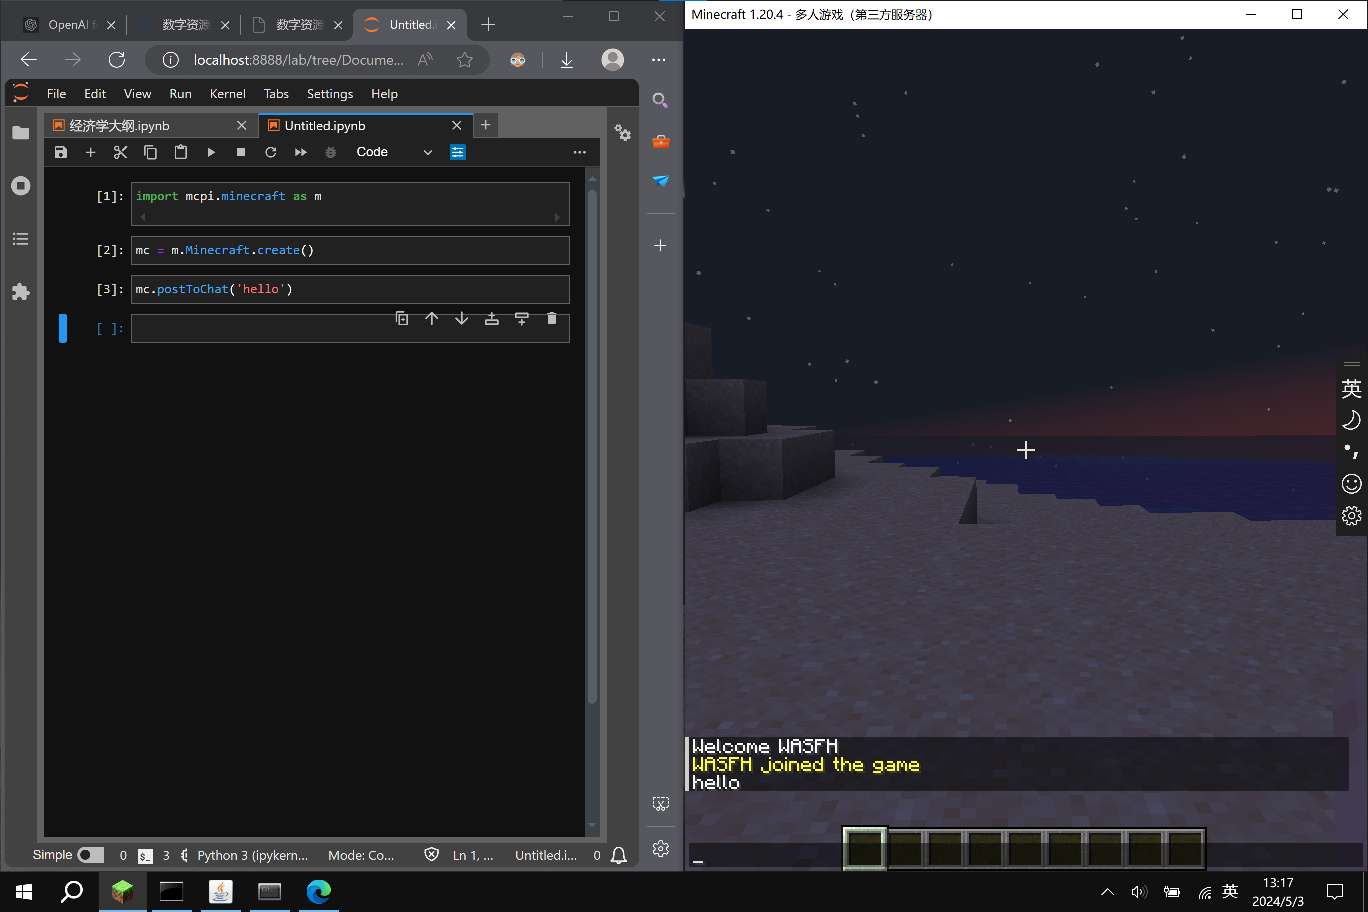Image resolution: width=1368 pixels, height=912 pixels.
Task: Open the cell type Code dropdown
Action: tap(394, 152)
